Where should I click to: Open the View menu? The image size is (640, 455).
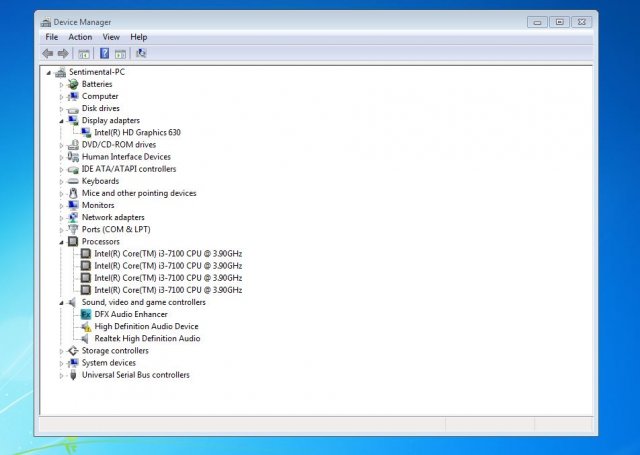(x=111, y=37)
